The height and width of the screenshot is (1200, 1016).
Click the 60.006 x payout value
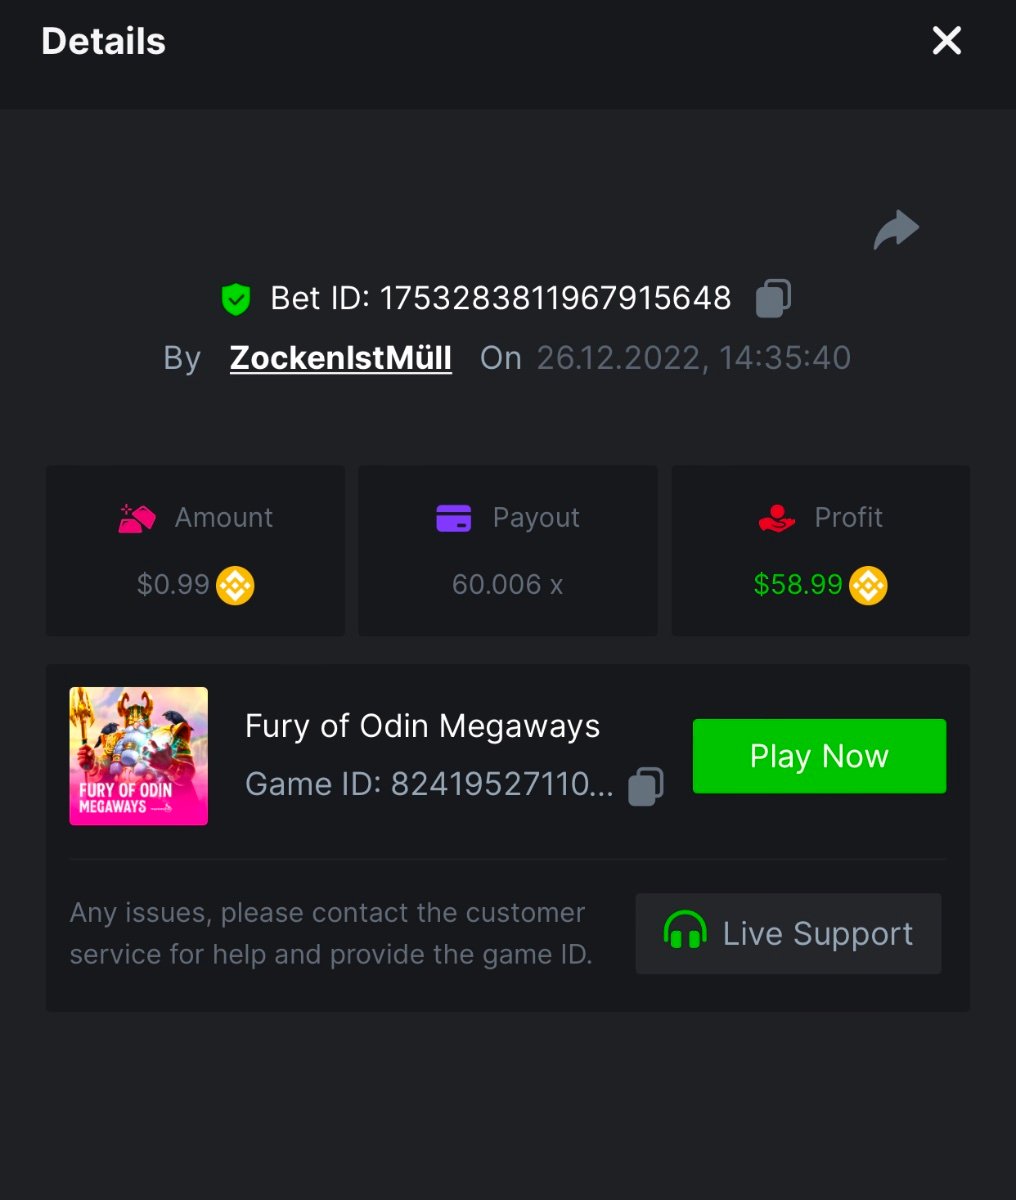coord(507,585)
